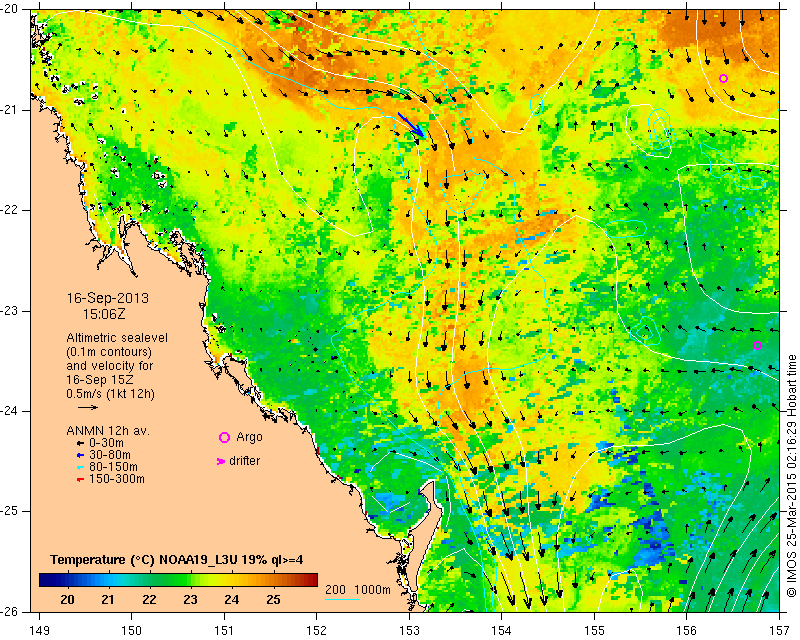Click the '16-Sep 15Z' text
The width and height of the screenshot is (800, 640).
click(x=100, y=380)
